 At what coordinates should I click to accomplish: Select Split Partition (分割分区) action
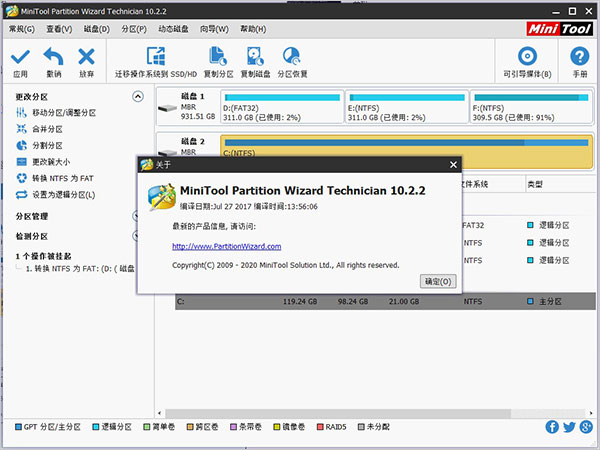point(39,146)
